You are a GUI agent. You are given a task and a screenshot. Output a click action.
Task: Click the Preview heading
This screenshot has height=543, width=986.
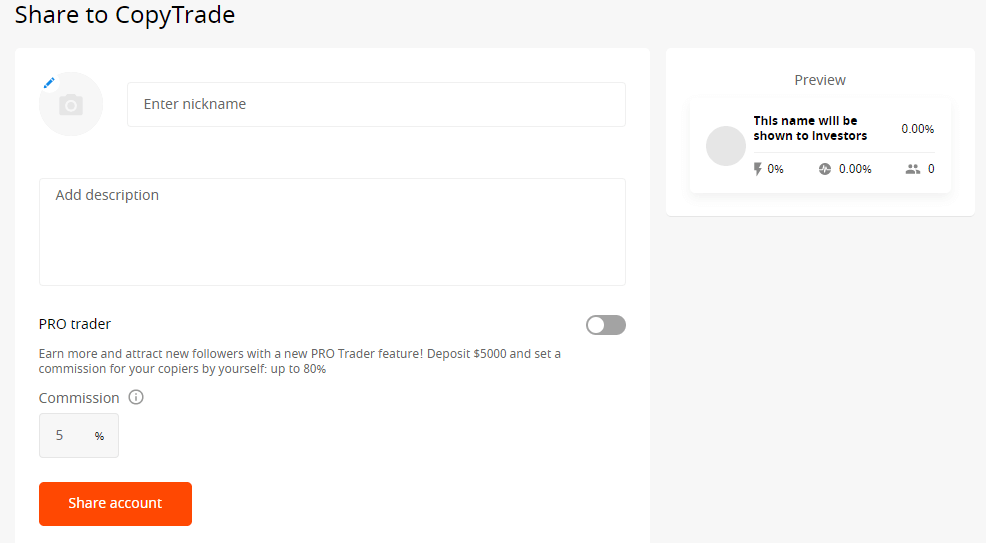pos(820,80)
